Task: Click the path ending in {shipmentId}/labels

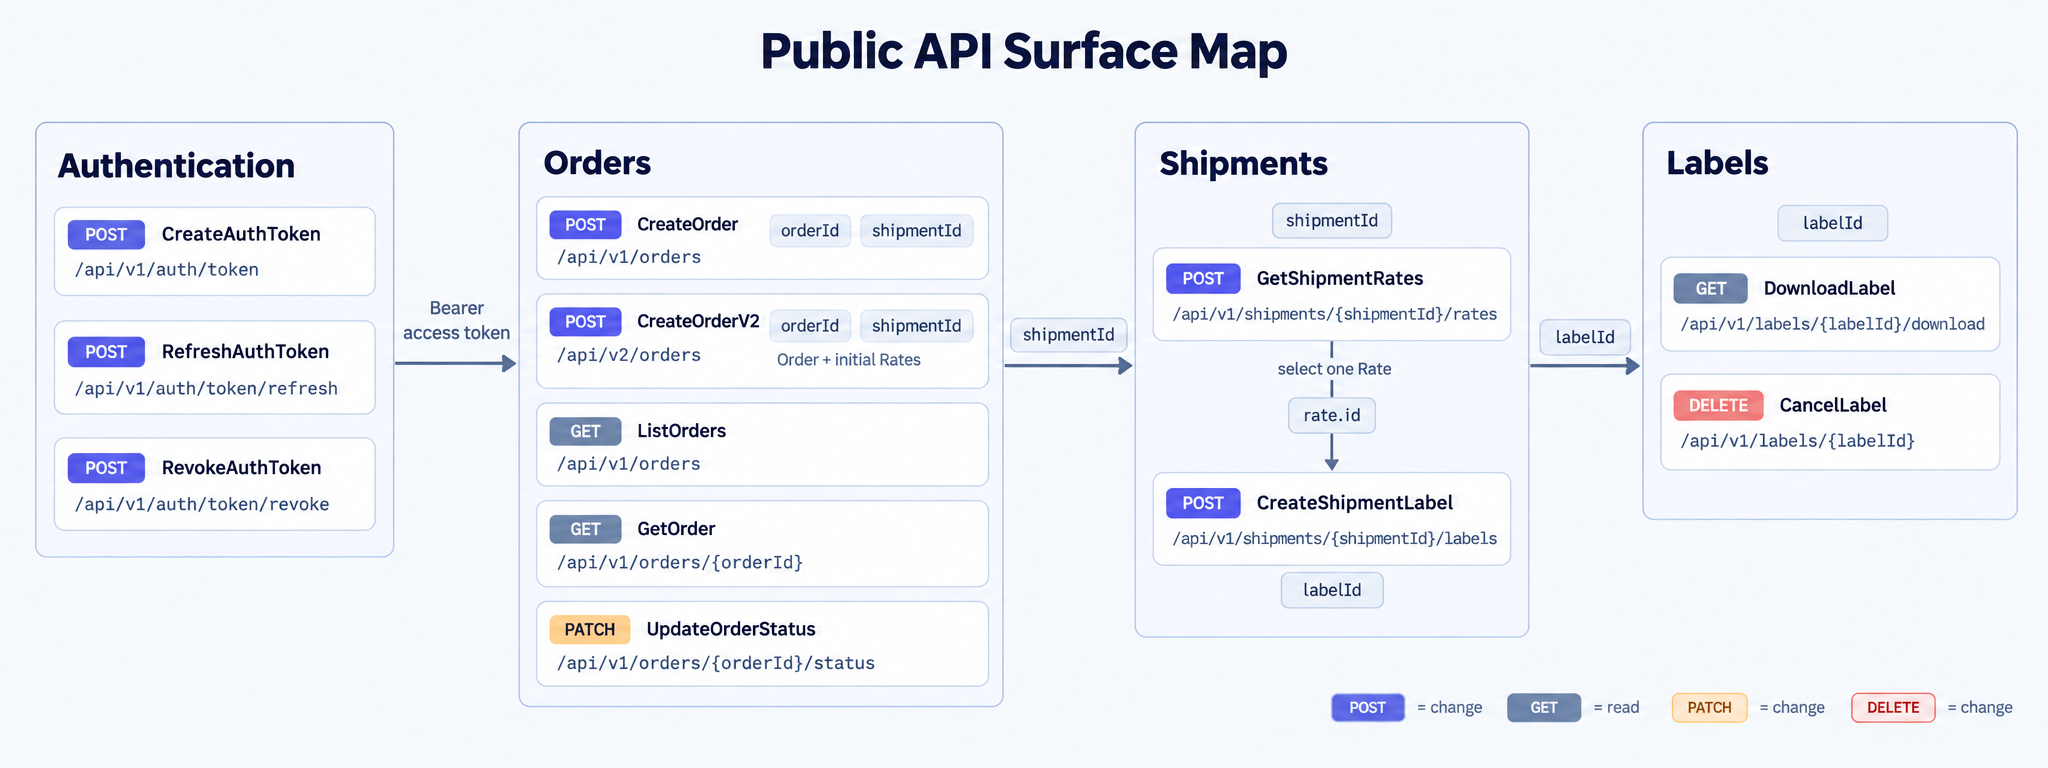Action: [1335, 538]
